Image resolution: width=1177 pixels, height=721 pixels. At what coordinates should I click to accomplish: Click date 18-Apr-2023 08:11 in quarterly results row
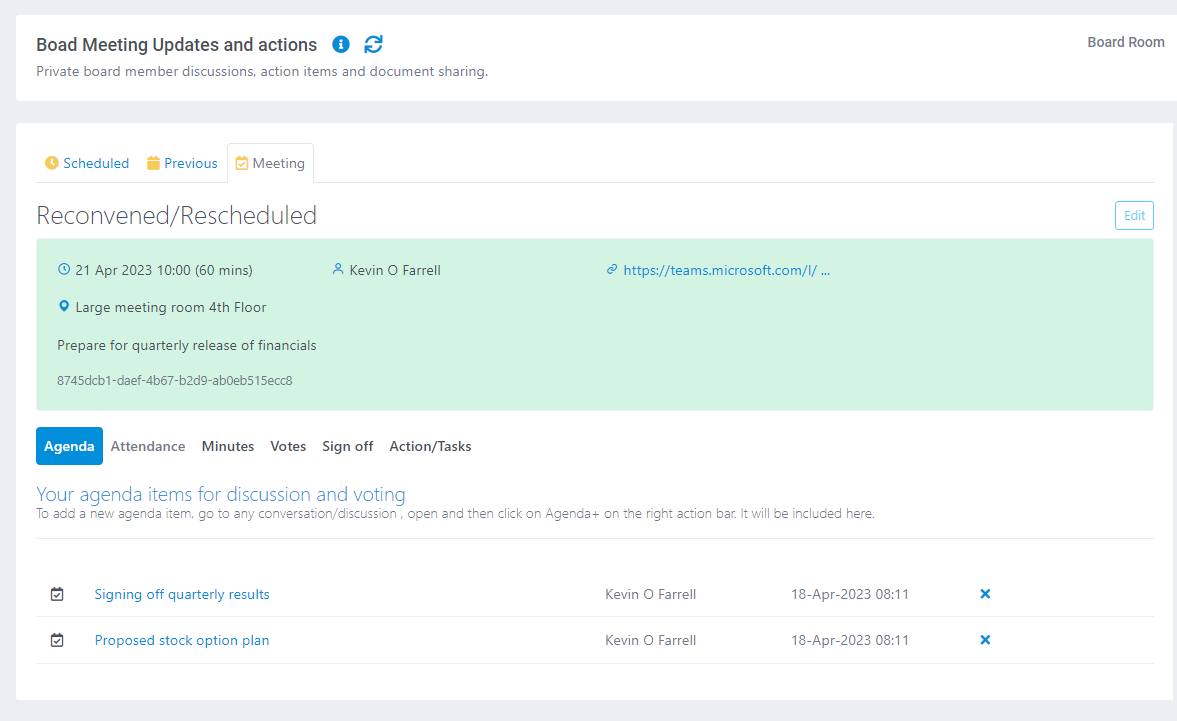pyautogui.click(x=850, y=594)
